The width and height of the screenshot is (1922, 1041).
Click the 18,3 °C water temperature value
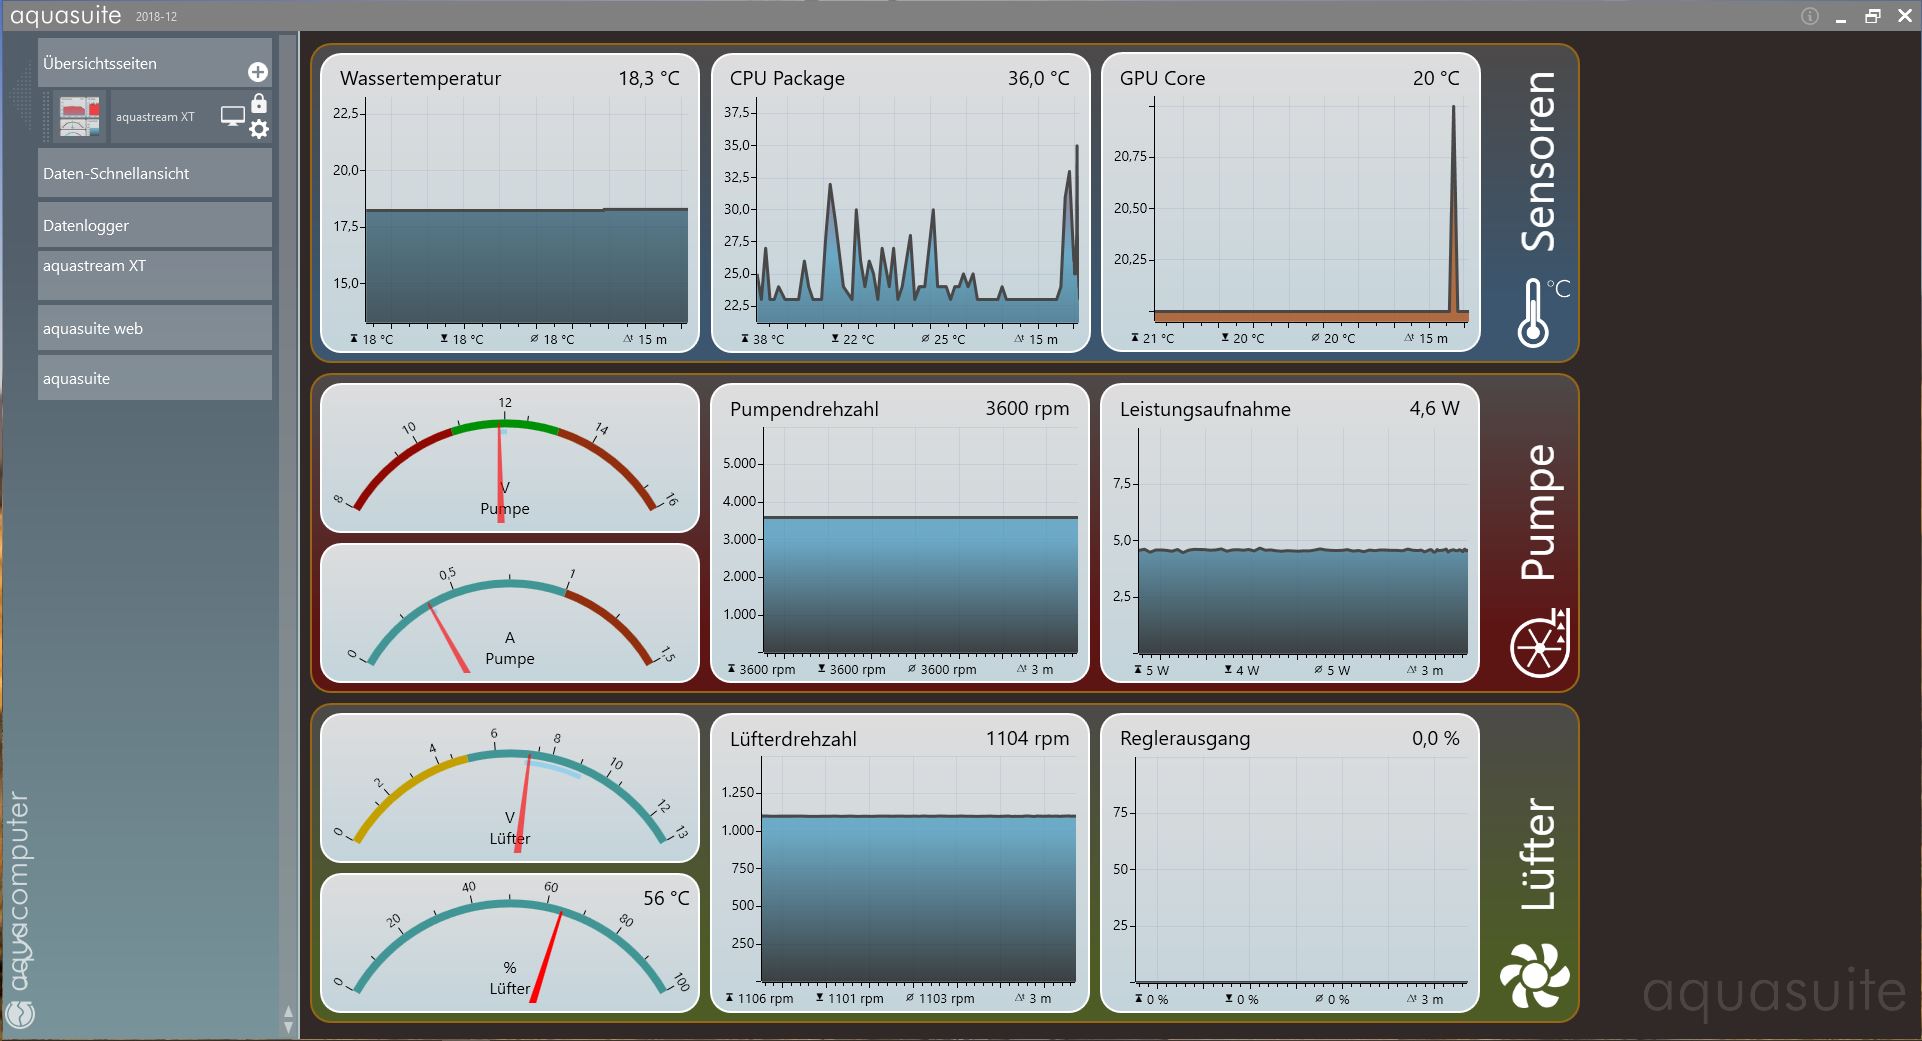(x=649, y=78)
